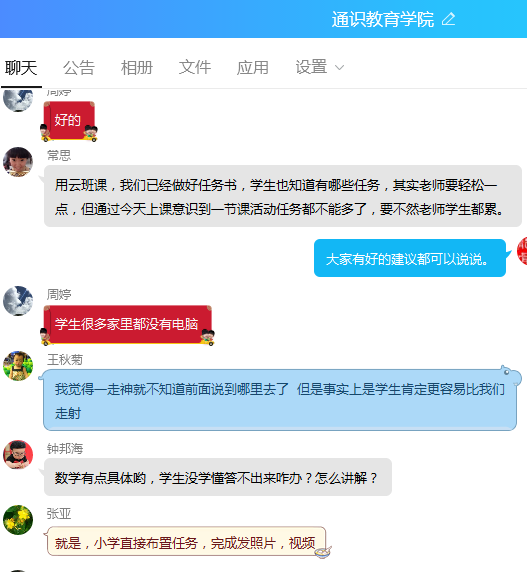The width and height of the screenshot is (527, 572).
Task: Select the 应用 tab
Action: coord(252,68)
